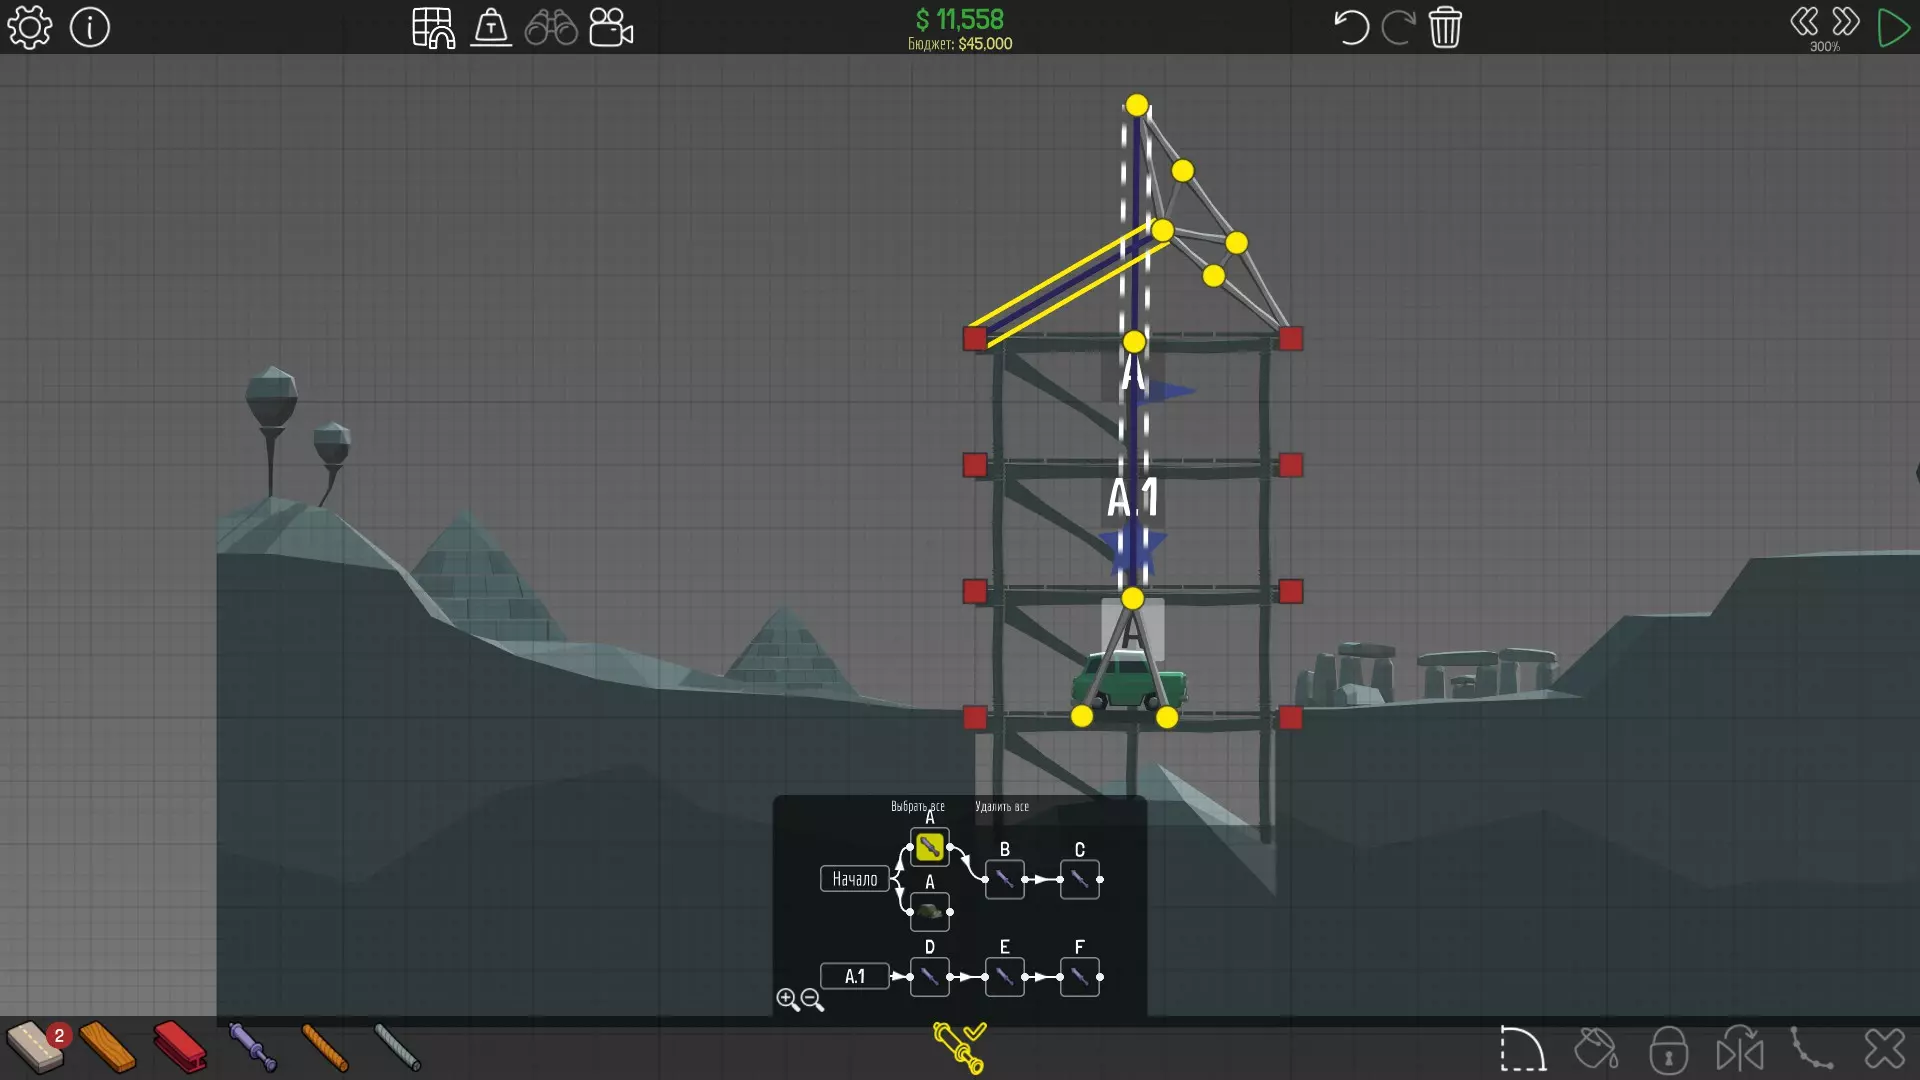Increase simulation speed with forward arrows

[x=1845, y=22]
